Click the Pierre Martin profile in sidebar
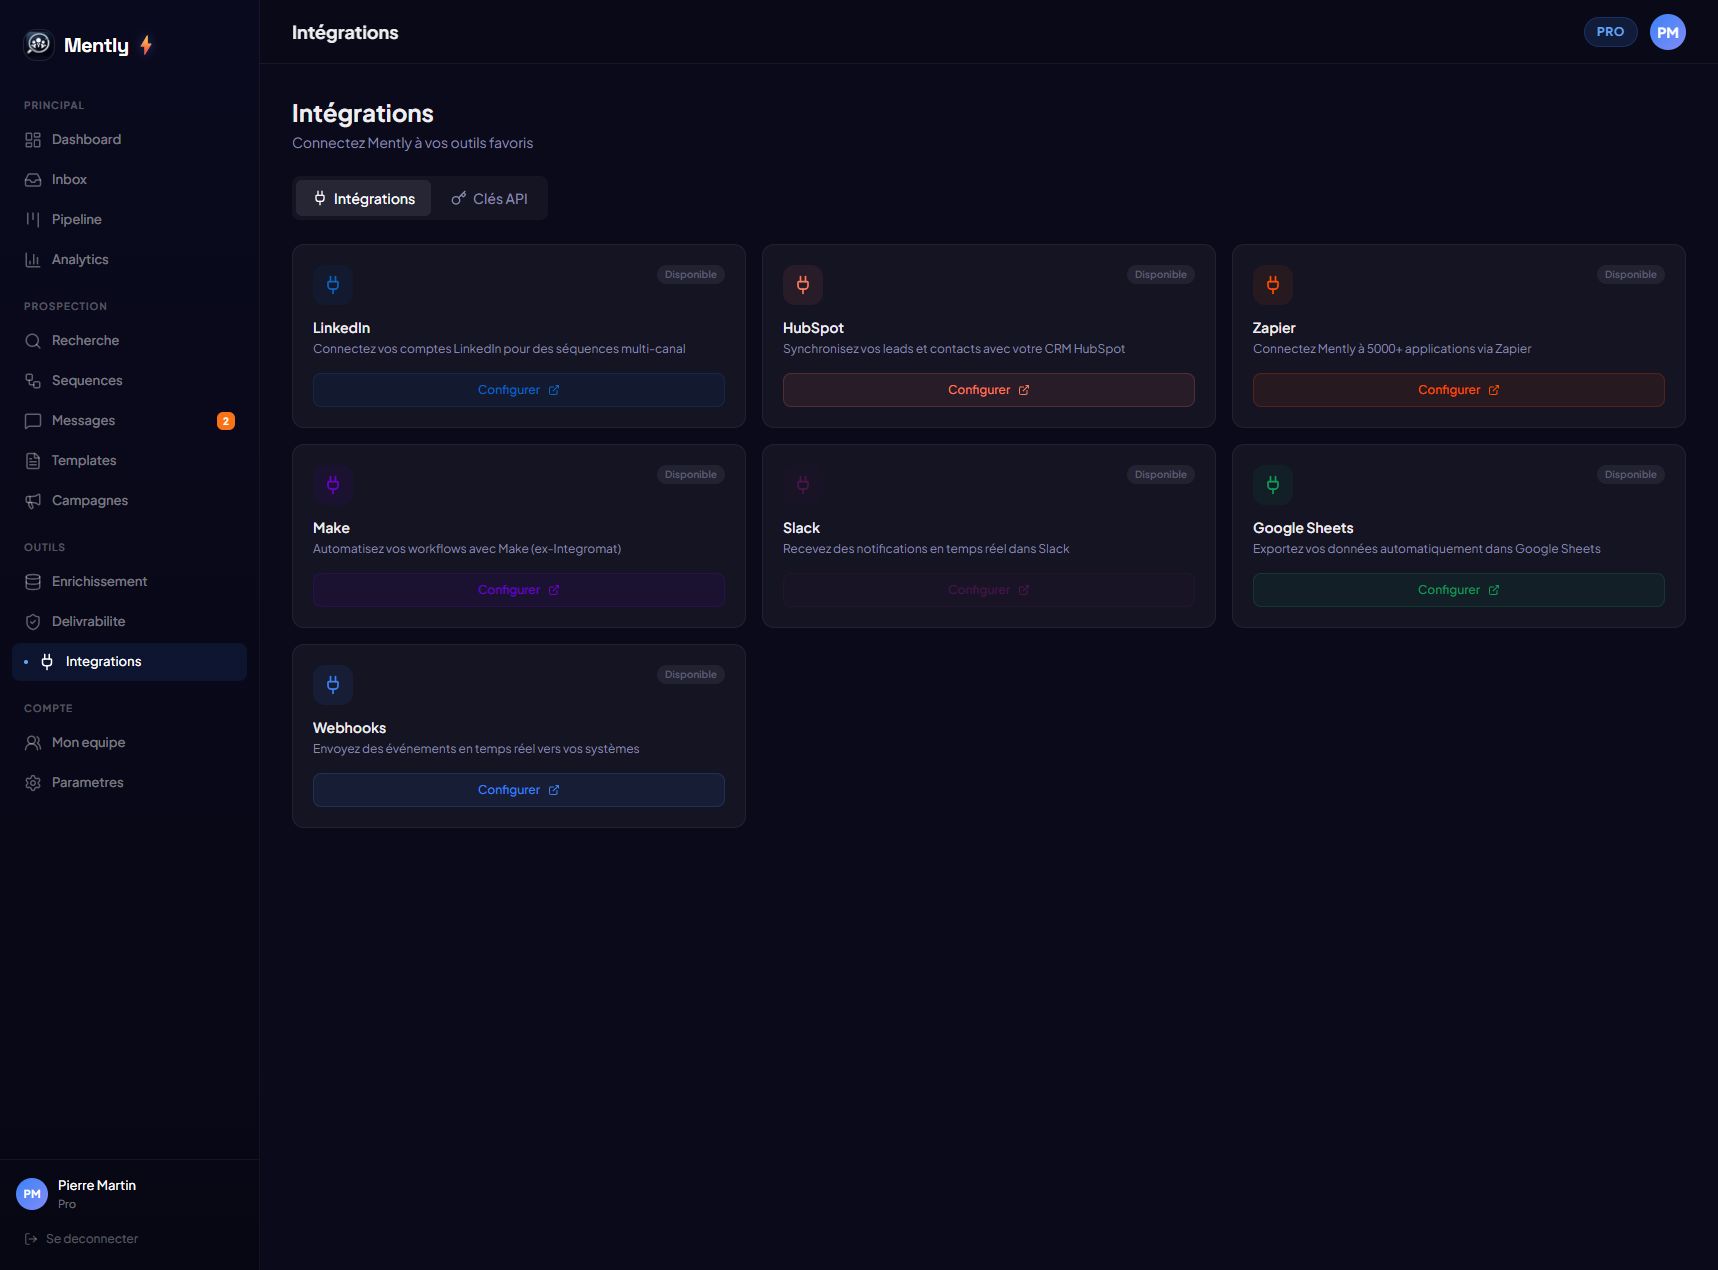The width and height of the screenshot is (1718, 1270). point(77,1194)
